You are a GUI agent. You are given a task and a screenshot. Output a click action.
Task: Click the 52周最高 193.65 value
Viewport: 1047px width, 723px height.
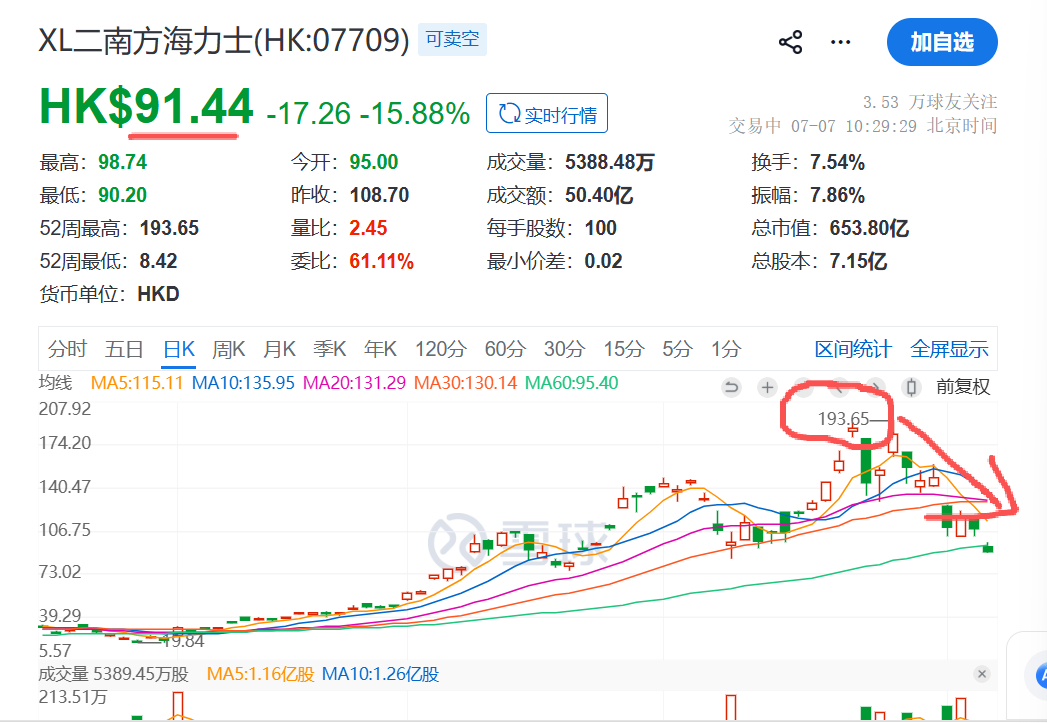pos(170,228)
